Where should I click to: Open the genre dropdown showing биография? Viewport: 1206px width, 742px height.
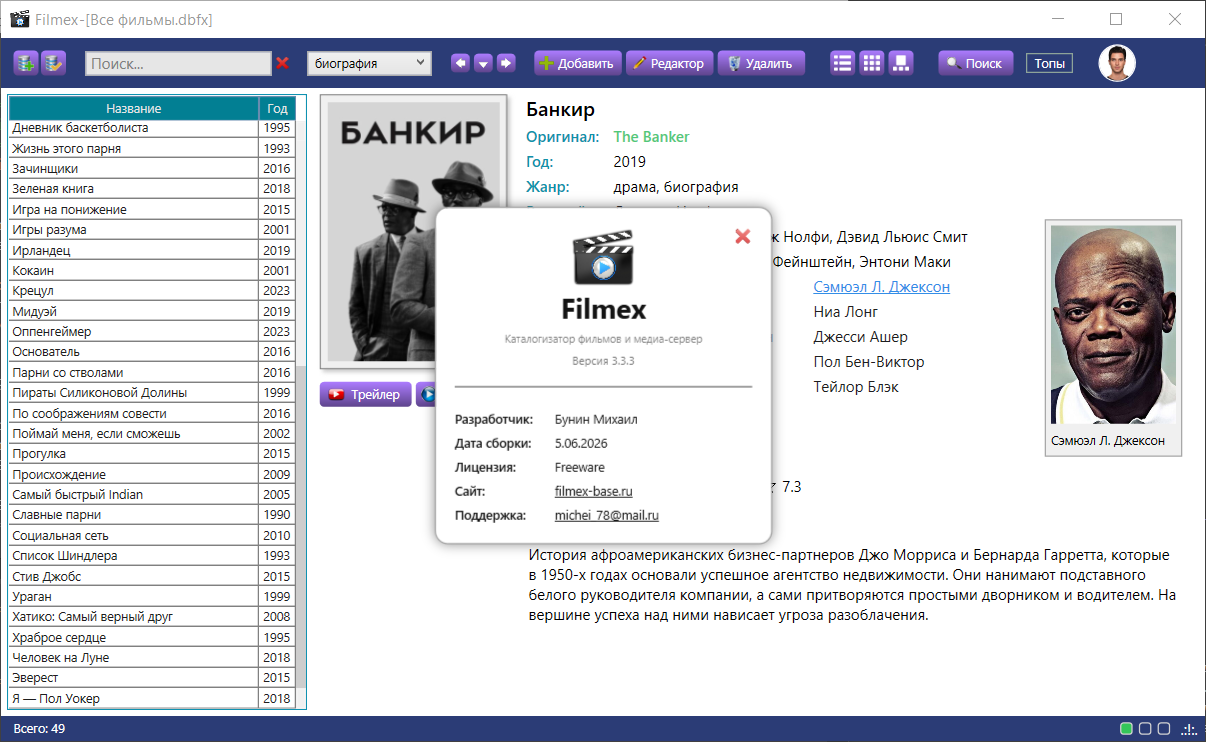[369, 63]
